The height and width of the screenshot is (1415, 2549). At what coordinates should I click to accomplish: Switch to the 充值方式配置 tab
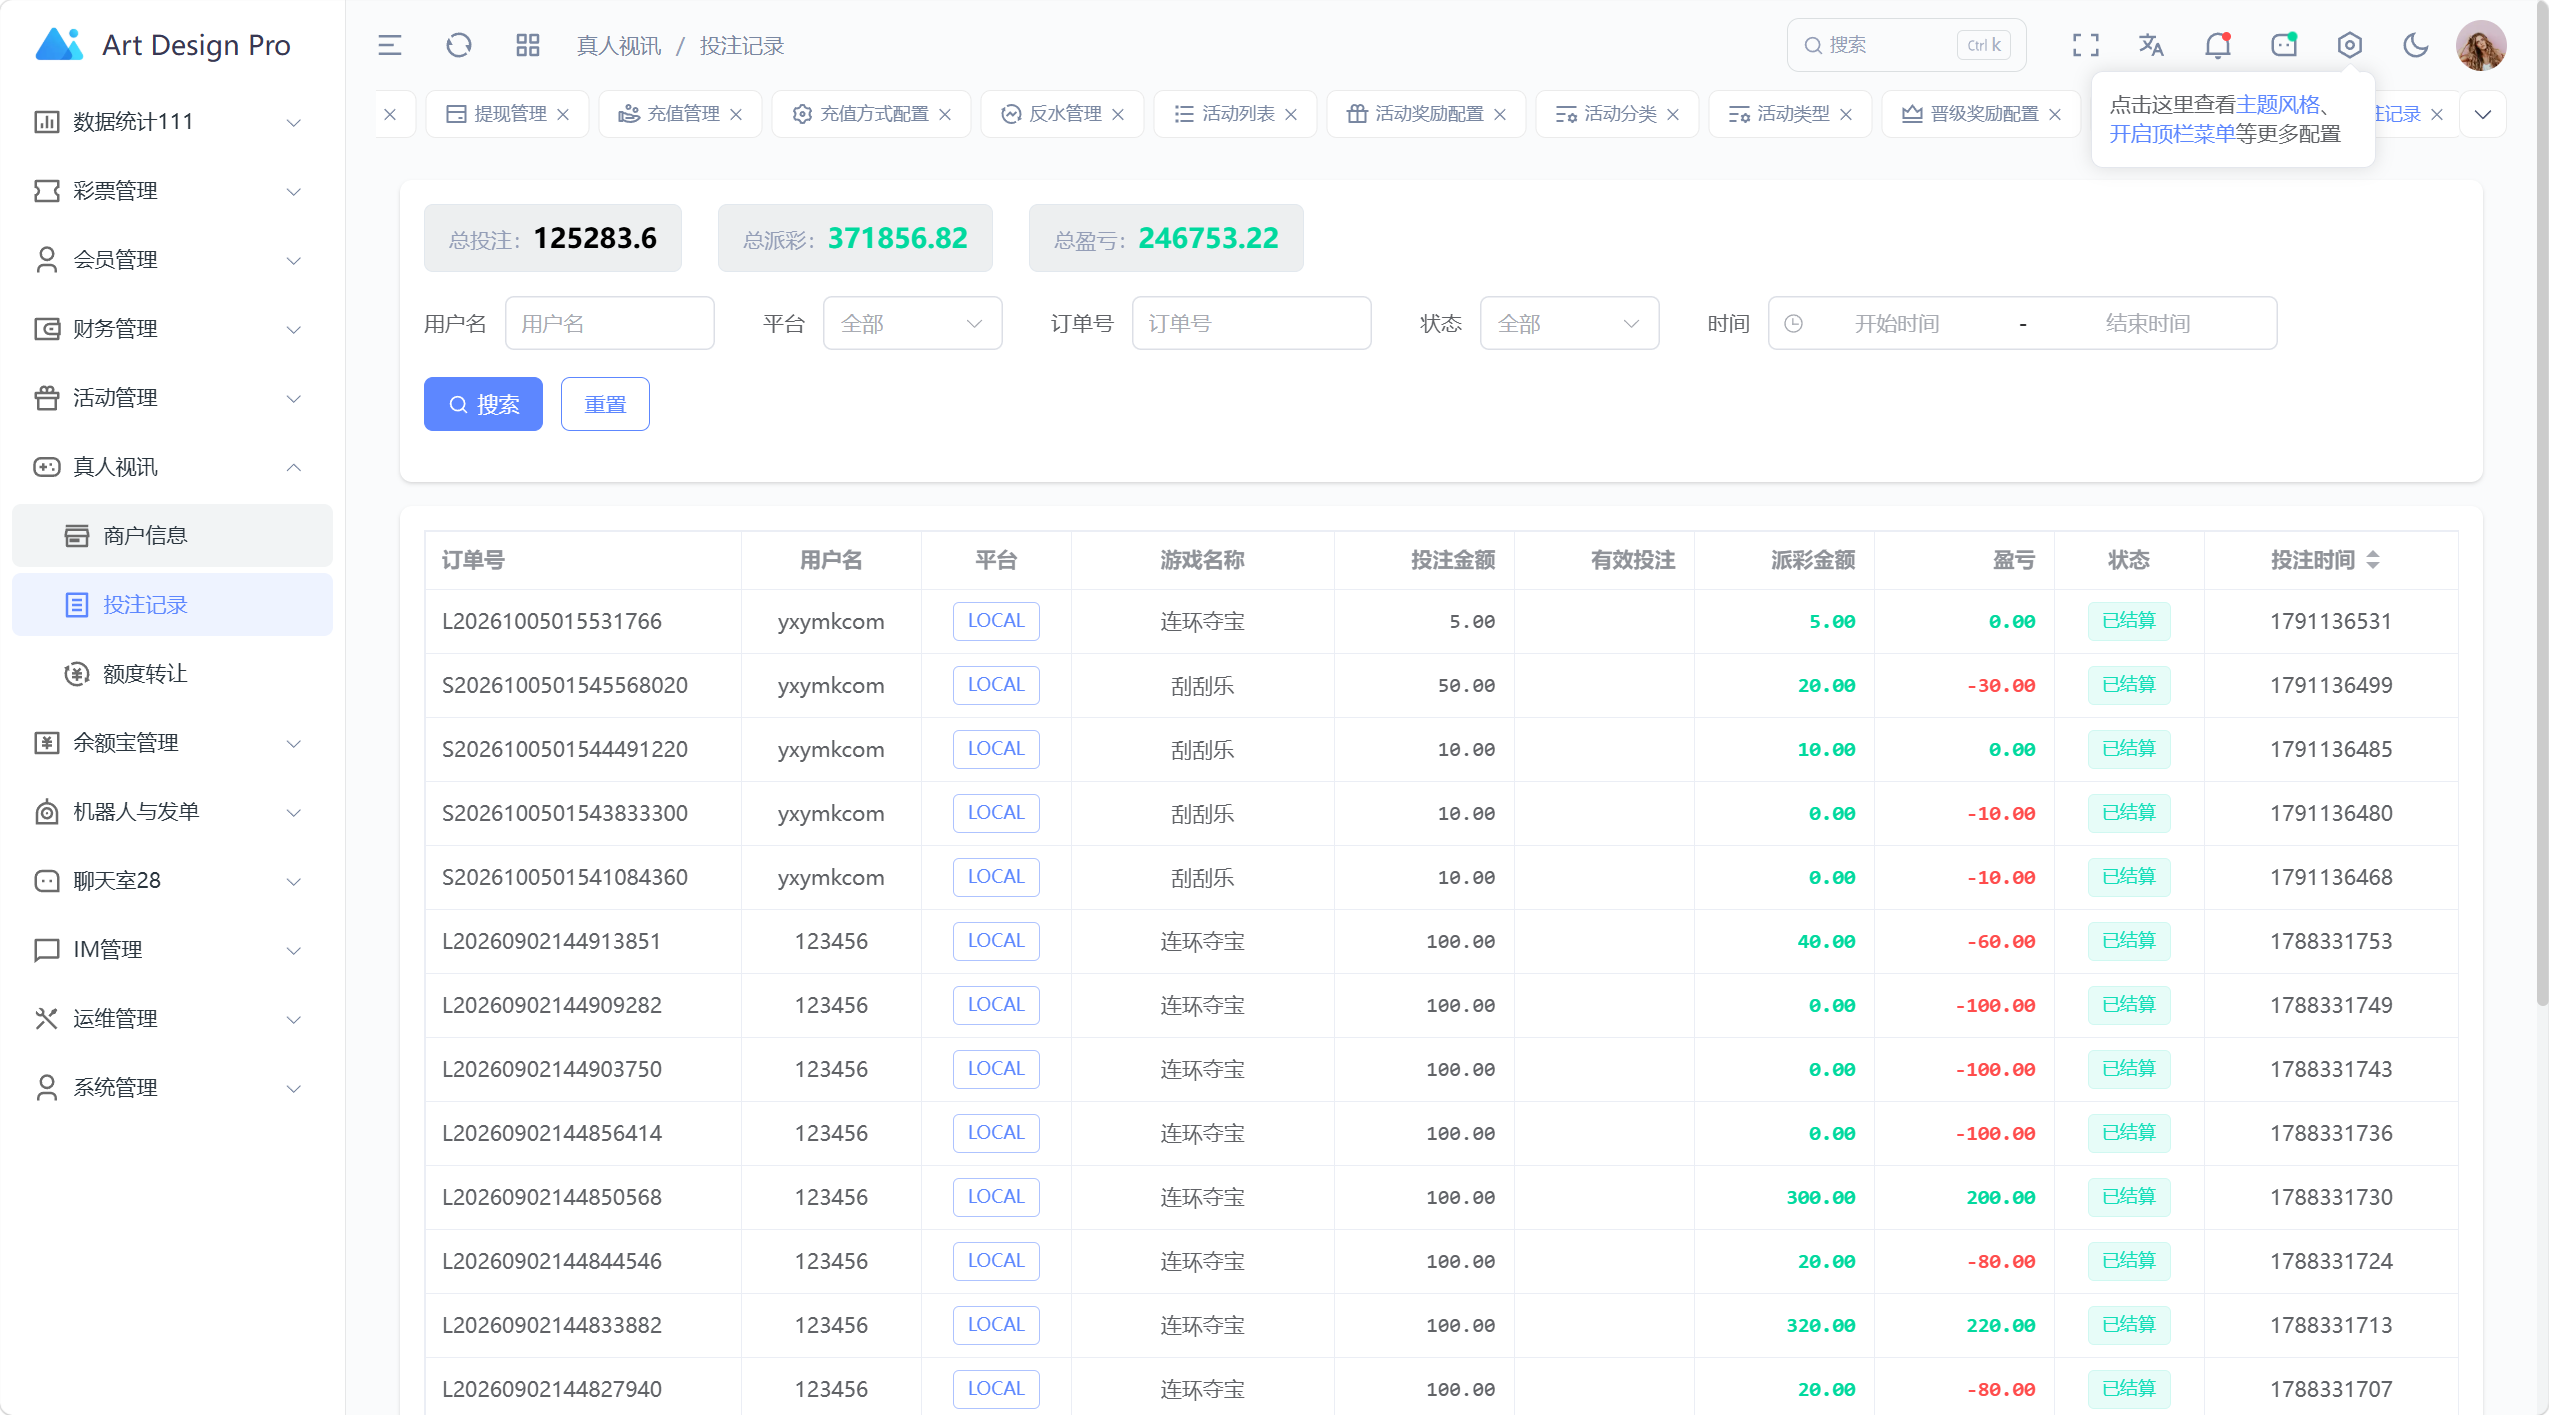pyautogui.click(x=871, y=114)
